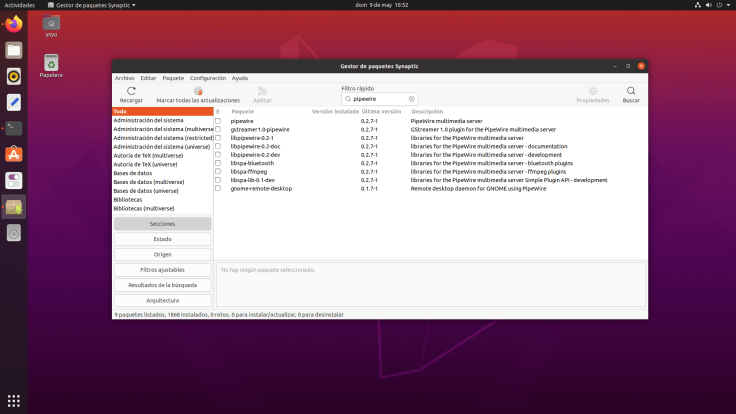Screen dimensions: 736x414
Task: Mark the pipewire package checkbox
Action: 218,120
